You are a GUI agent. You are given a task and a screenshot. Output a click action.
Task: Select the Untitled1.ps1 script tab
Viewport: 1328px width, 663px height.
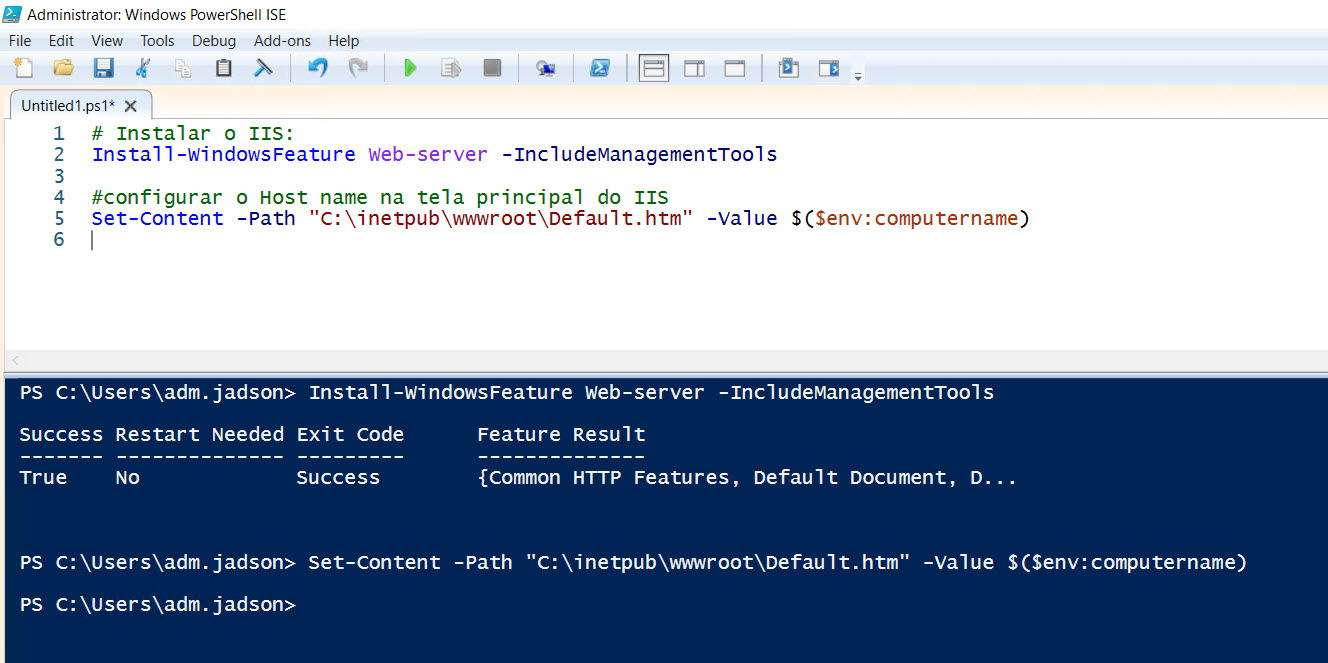pyautogui.click(x=67, y=105)
